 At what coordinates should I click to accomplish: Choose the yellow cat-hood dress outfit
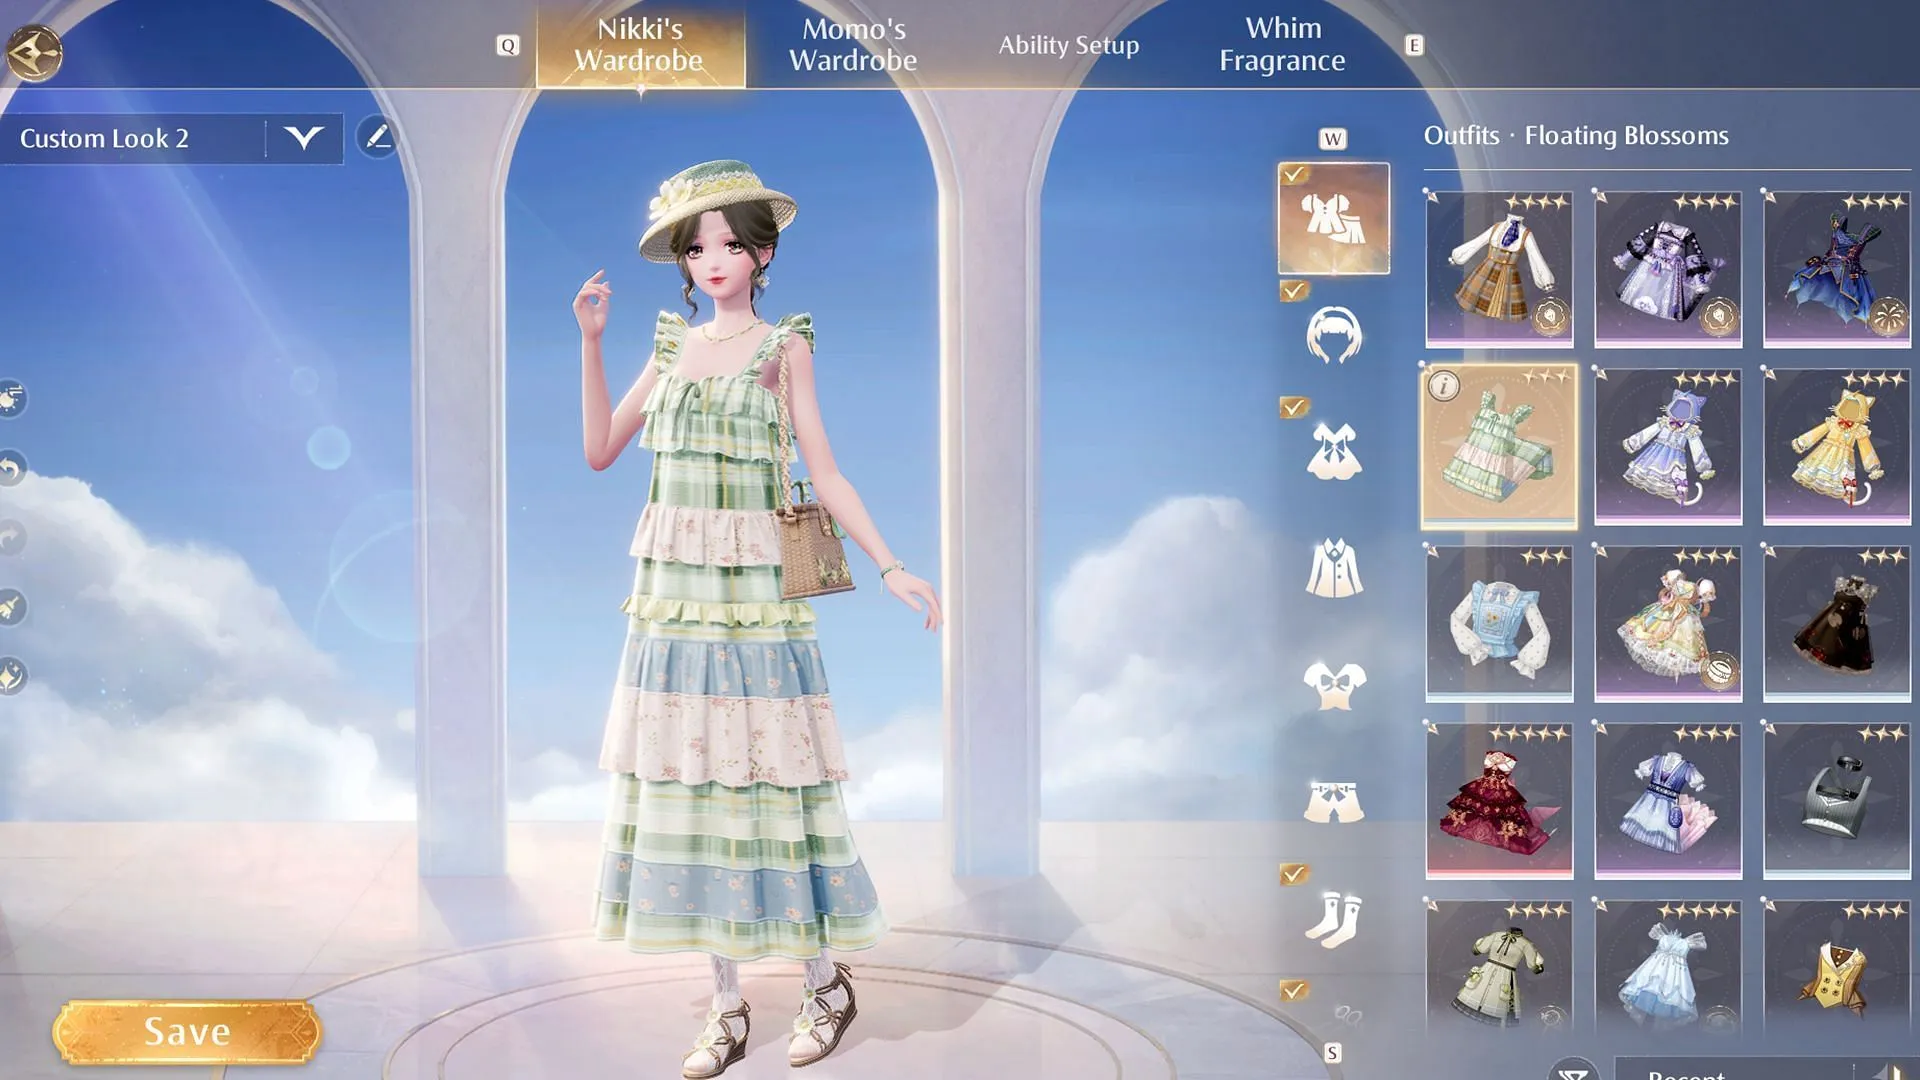click(x=1837, y=447)
